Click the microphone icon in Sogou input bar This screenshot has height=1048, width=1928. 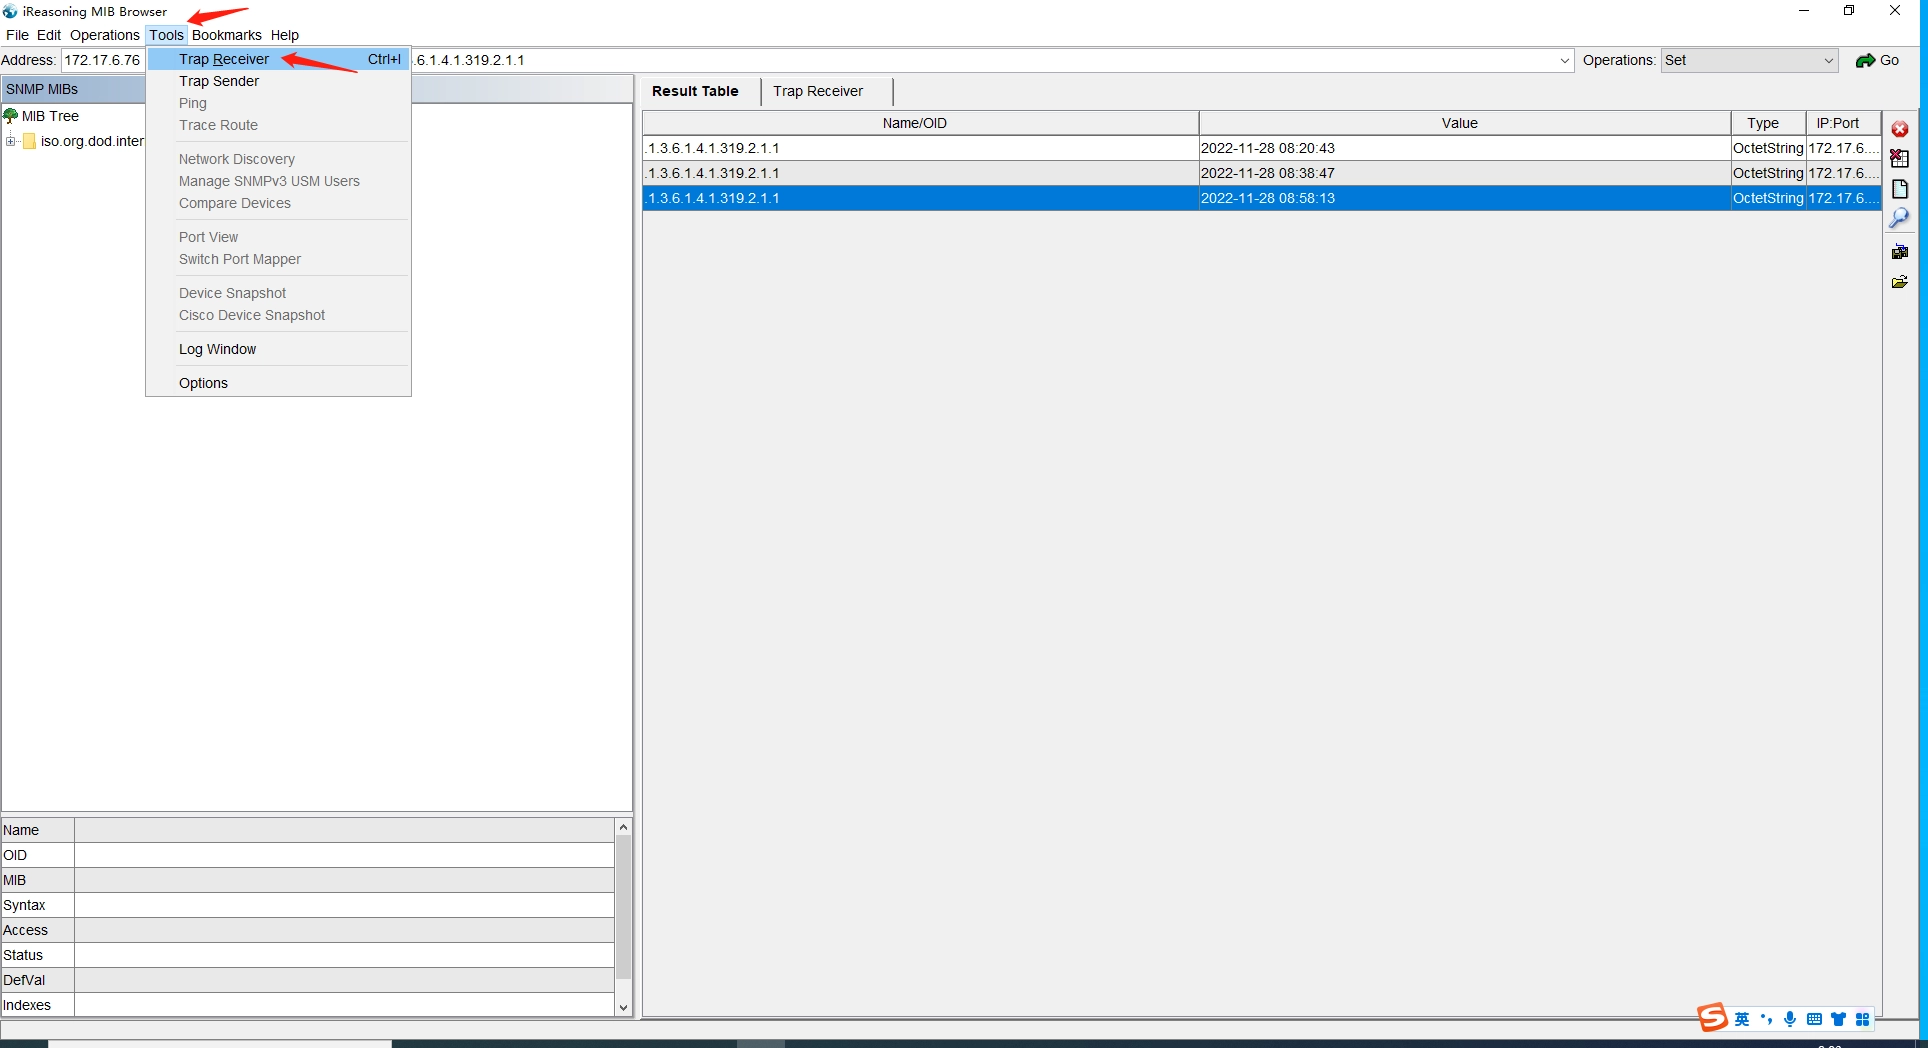pos(1789,1019)
